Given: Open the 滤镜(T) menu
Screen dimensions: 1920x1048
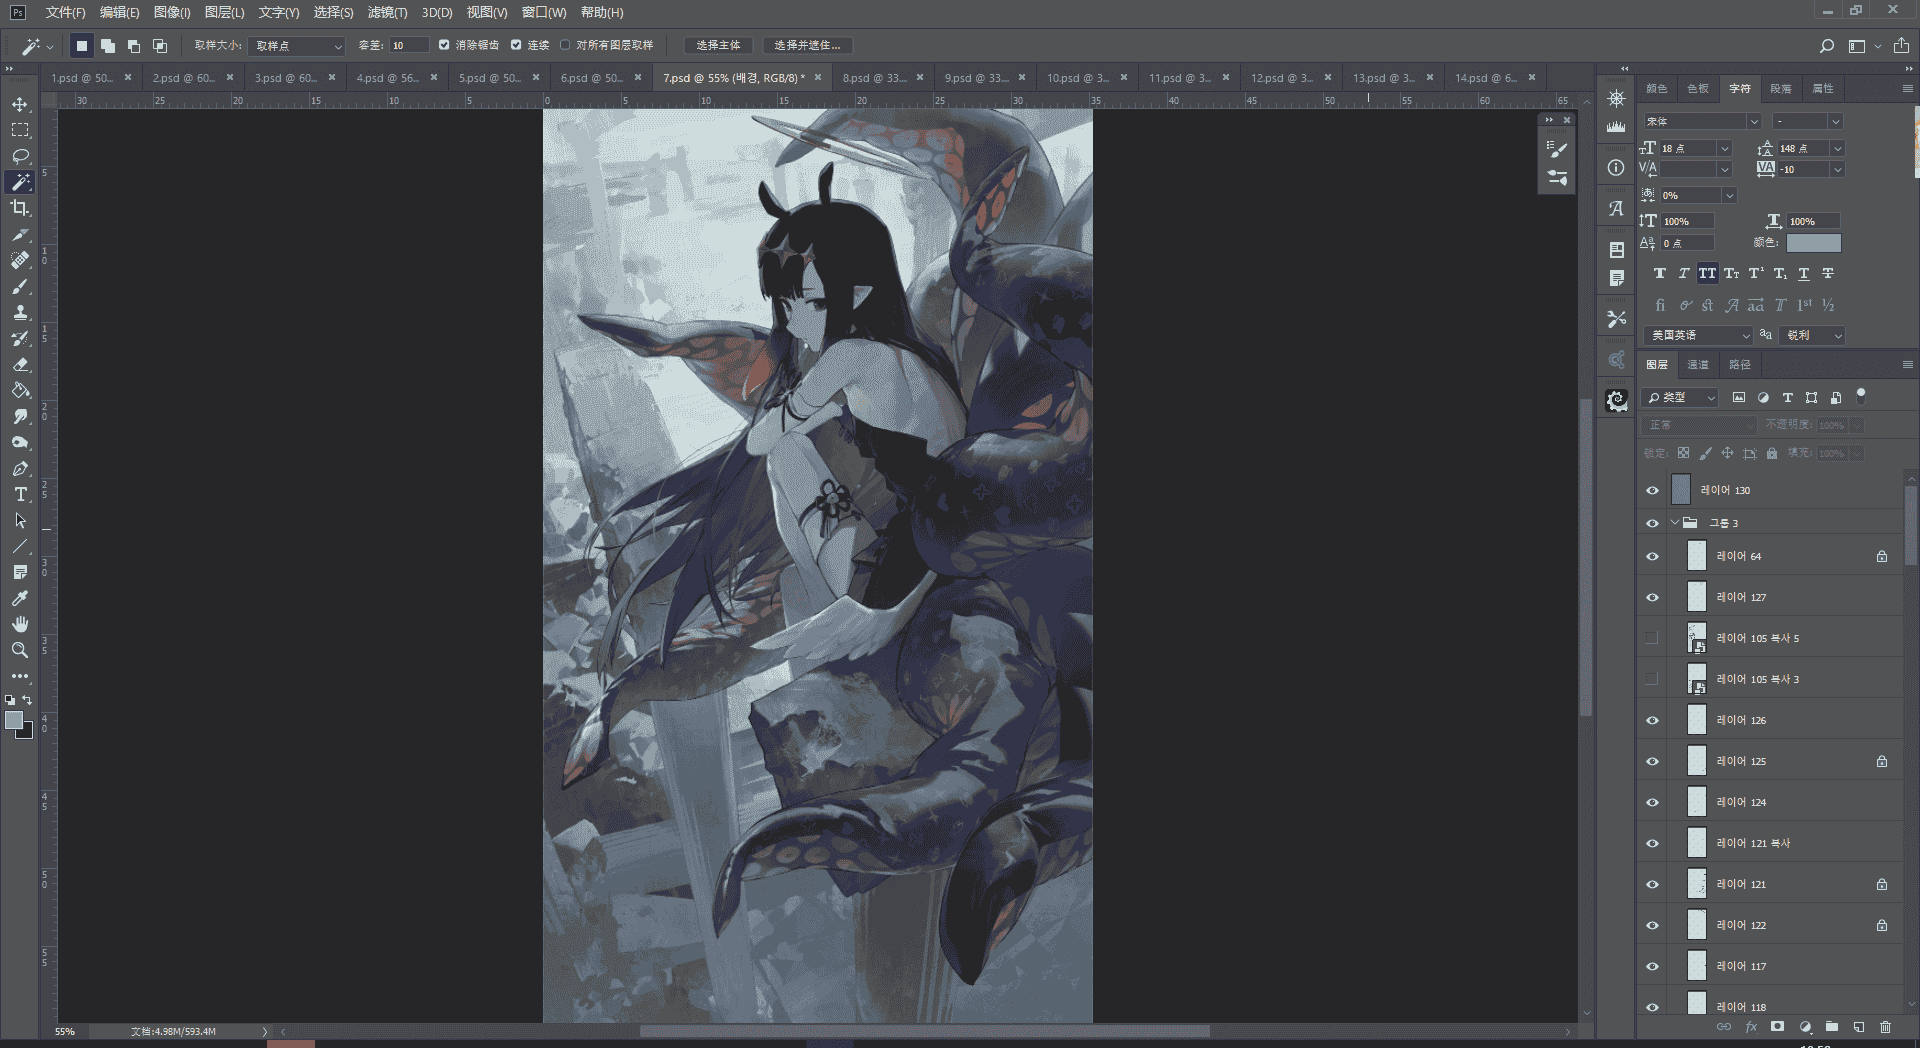Looking at the screenshot, I should point(387,12).
